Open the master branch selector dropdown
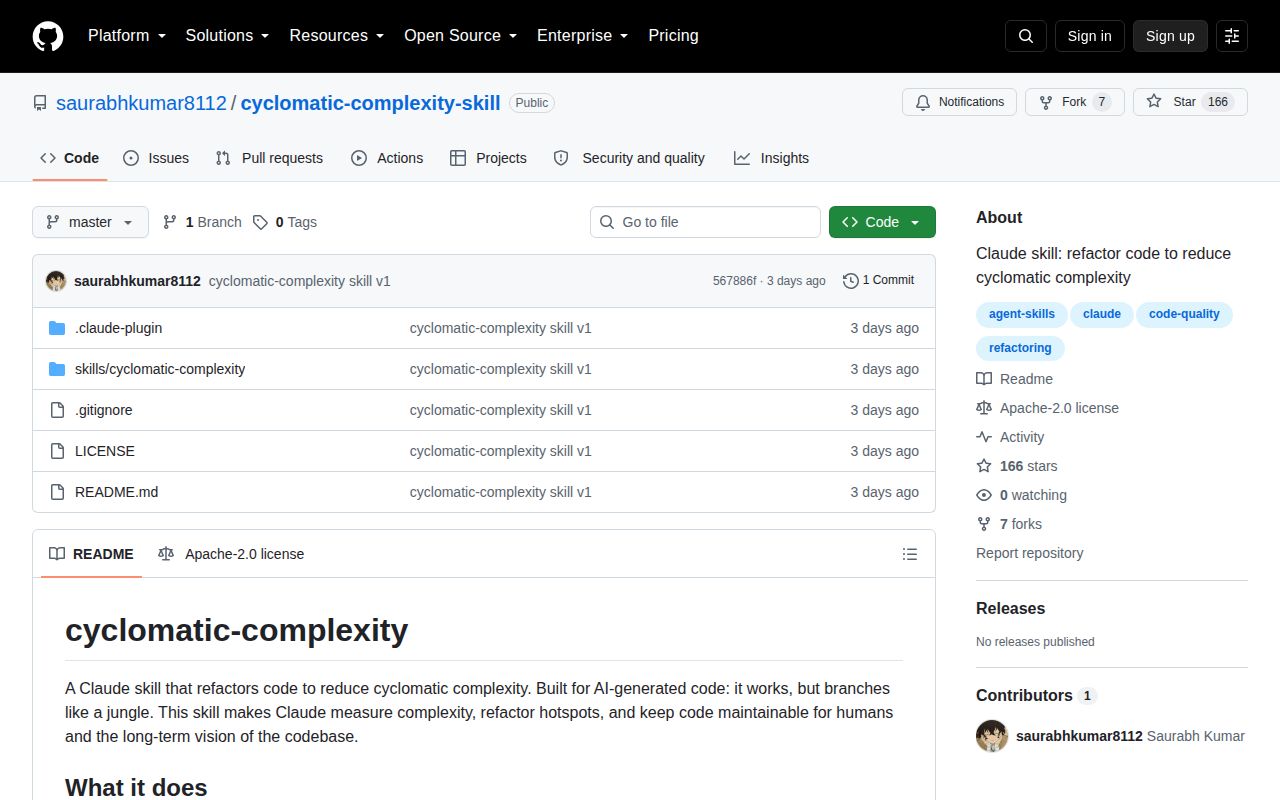The image size is (1280, 800). point(90,222)
